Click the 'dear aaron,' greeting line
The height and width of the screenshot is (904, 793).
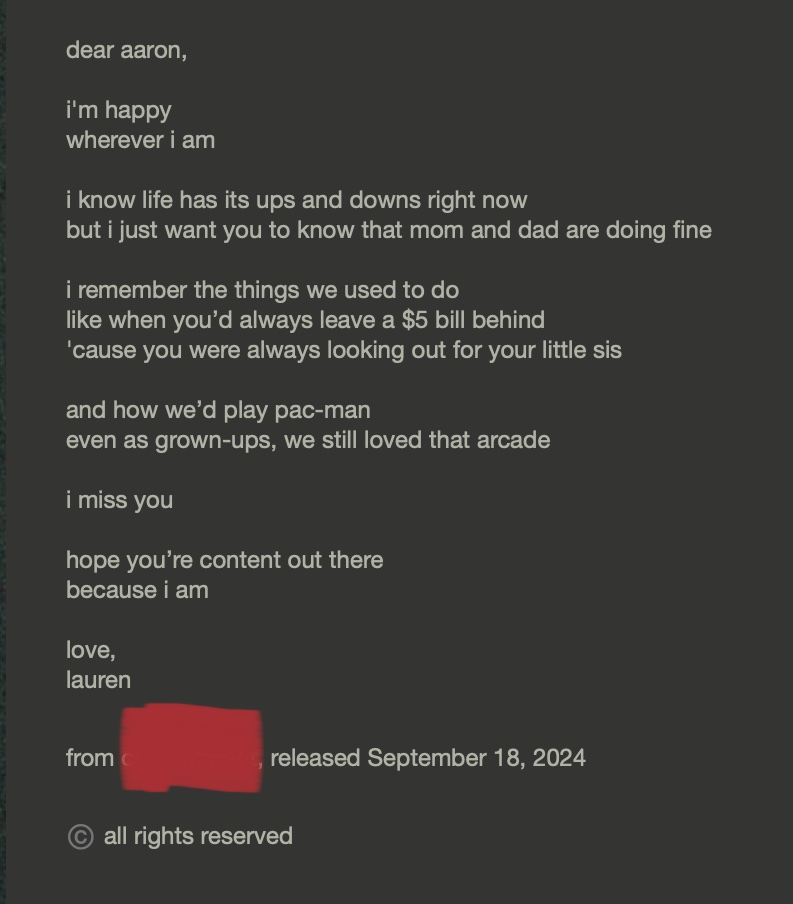[126, 51]
